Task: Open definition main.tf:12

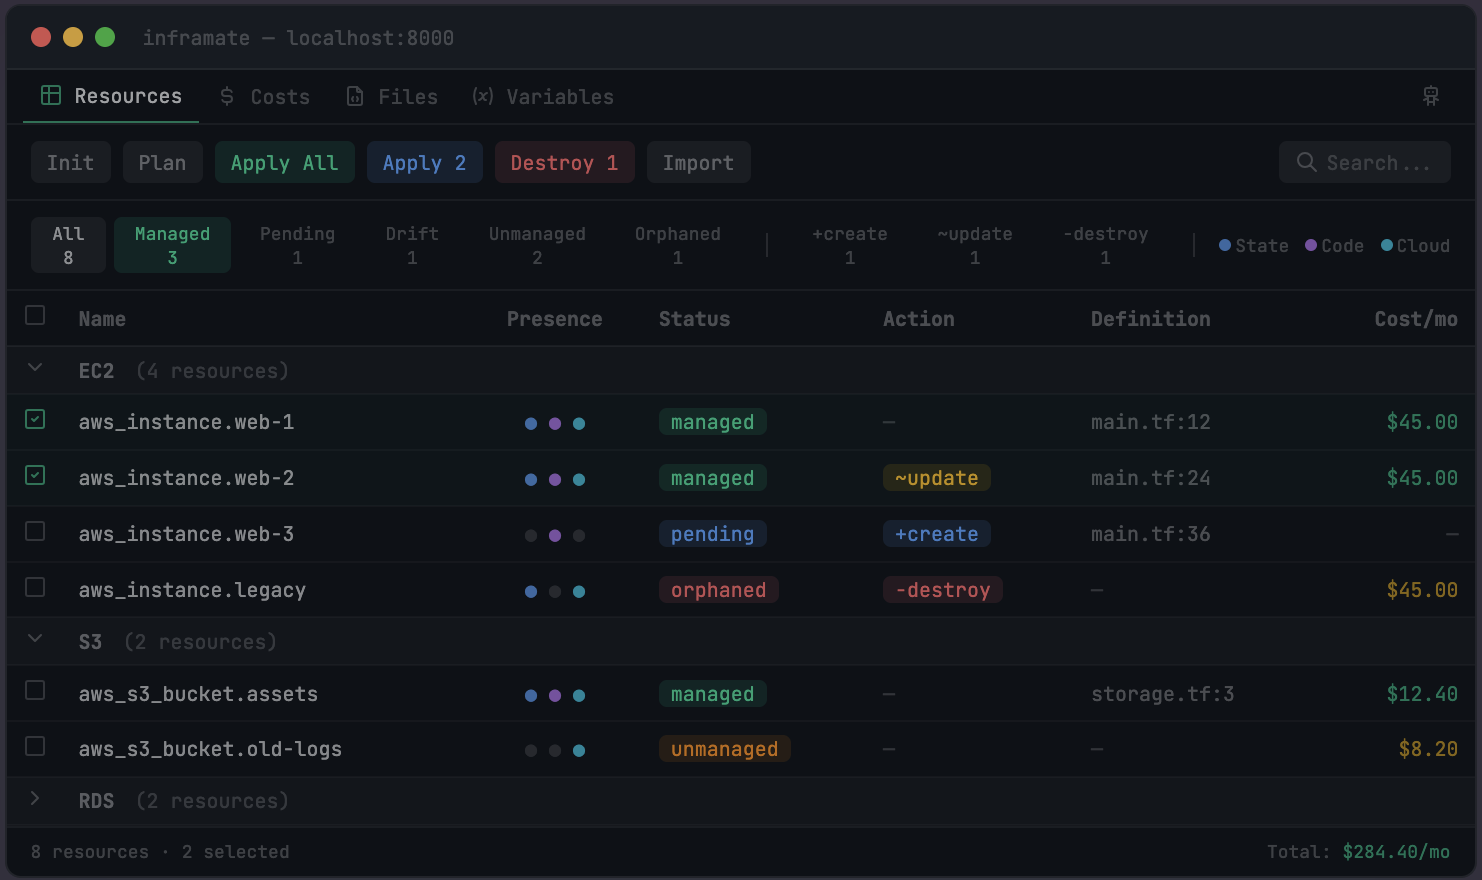Action: pyautogui.click(x=1151, y=422)
